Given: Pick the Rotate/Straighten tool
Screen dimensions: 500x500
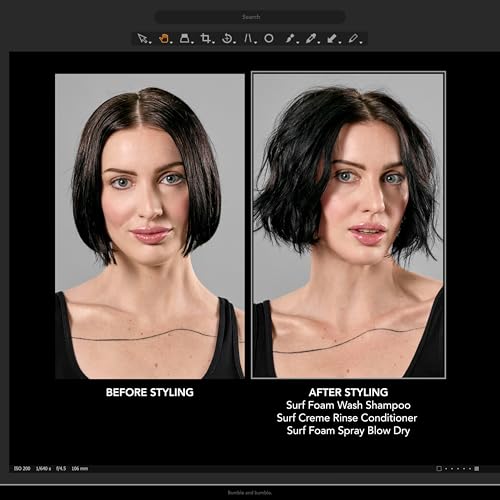Looking at the screenshot, I should [228, 39].
